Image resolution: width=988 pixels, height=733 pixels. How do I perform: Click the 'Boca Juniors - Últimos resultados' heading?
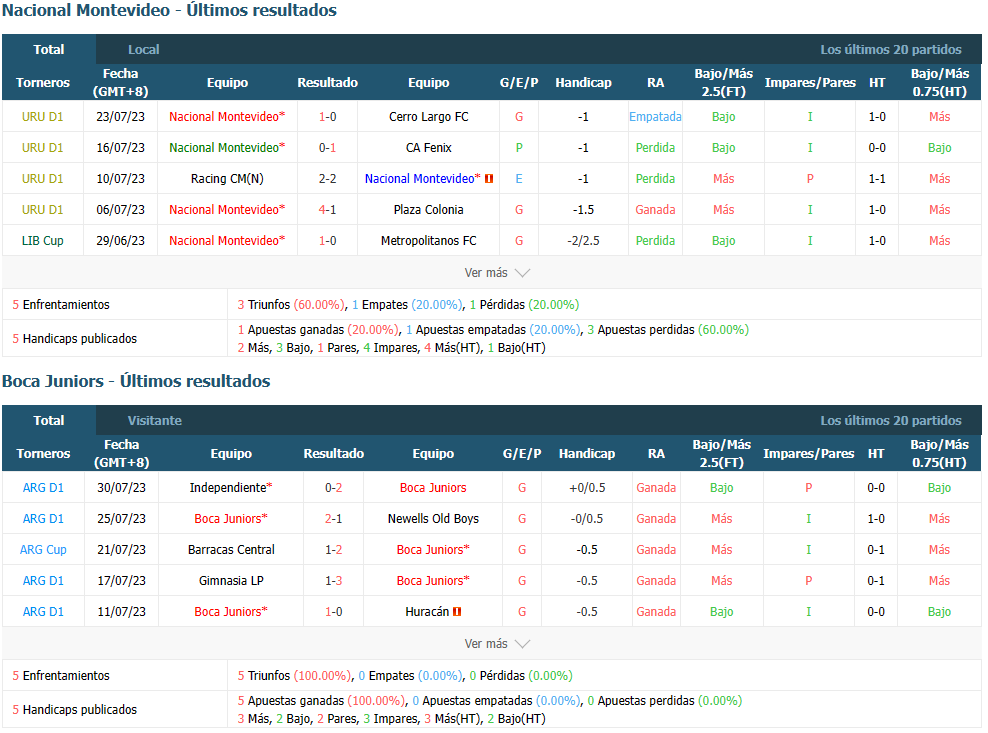[x=136, y=381]
